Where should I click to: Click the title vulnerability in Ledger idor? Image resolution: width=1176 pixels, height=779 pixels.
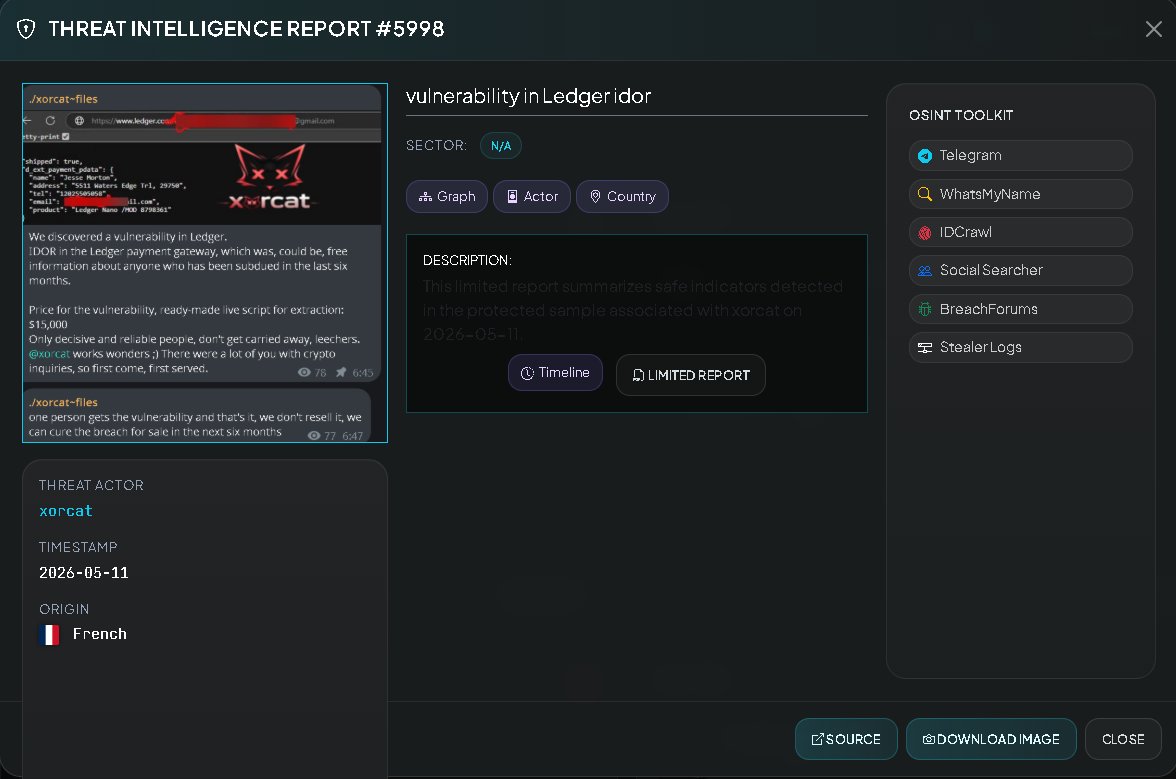pyautogui.click(x=529, y=96)
